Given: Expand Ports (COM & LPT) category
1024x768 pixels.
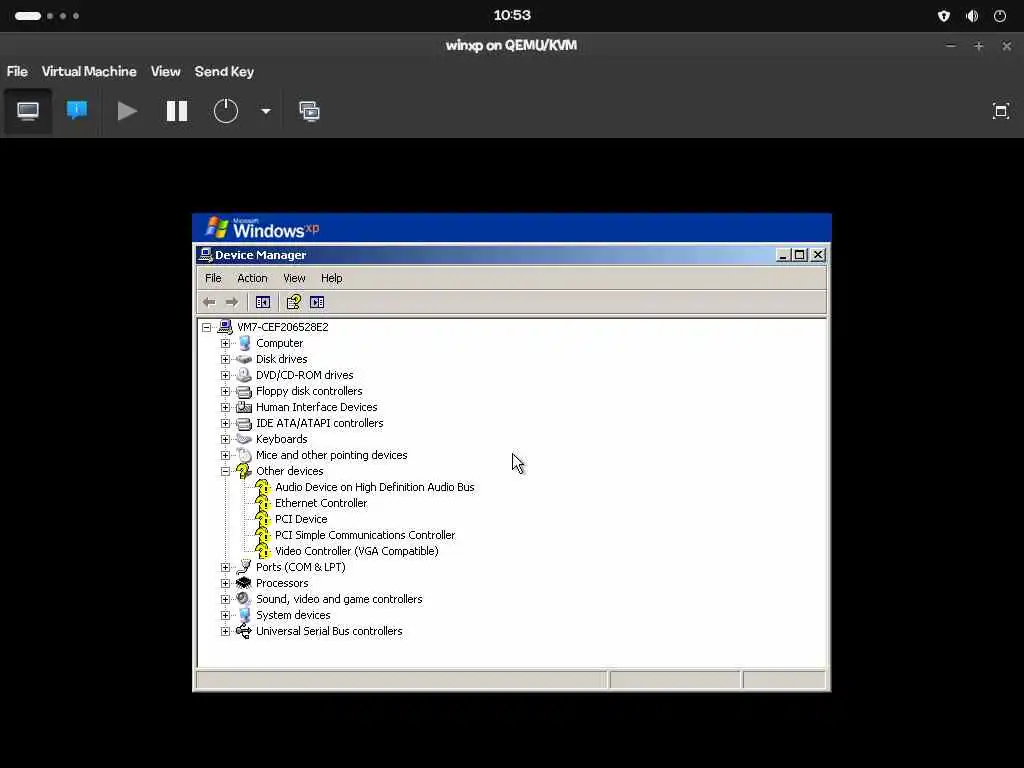Looking at the screenshot, I should click(225, 568).
